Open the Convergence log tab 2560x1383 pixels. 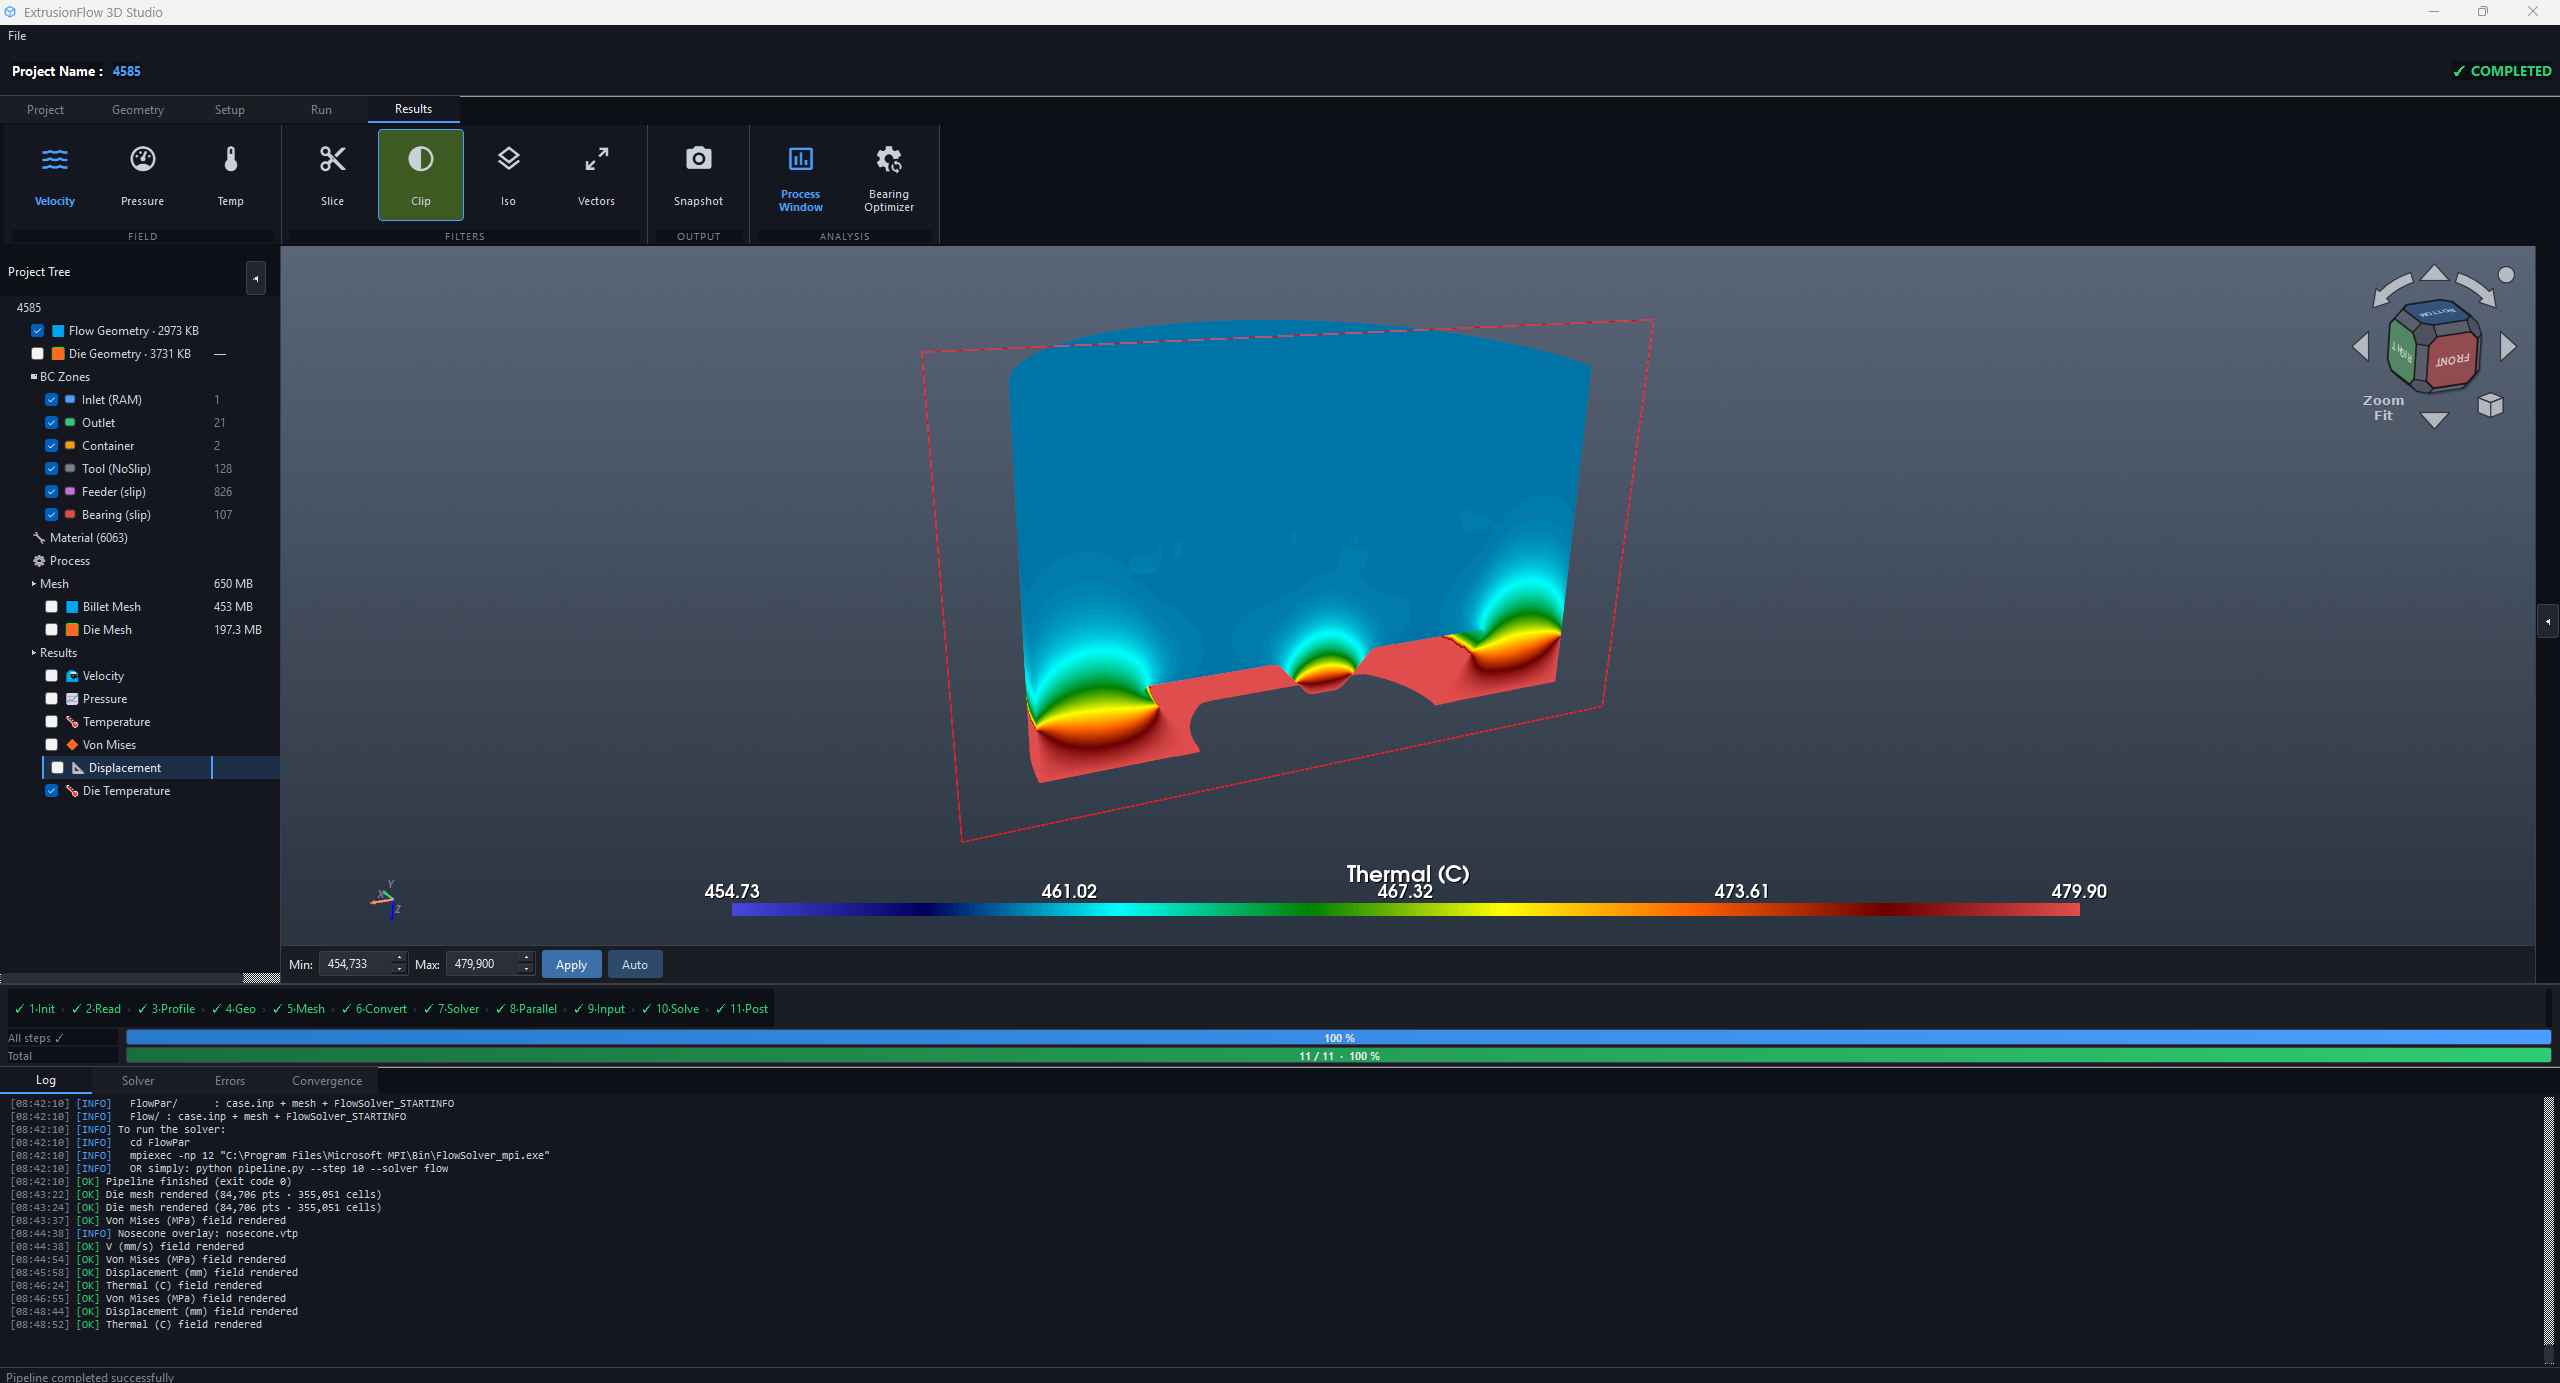pyautogui.click(x=327, y=1081)
